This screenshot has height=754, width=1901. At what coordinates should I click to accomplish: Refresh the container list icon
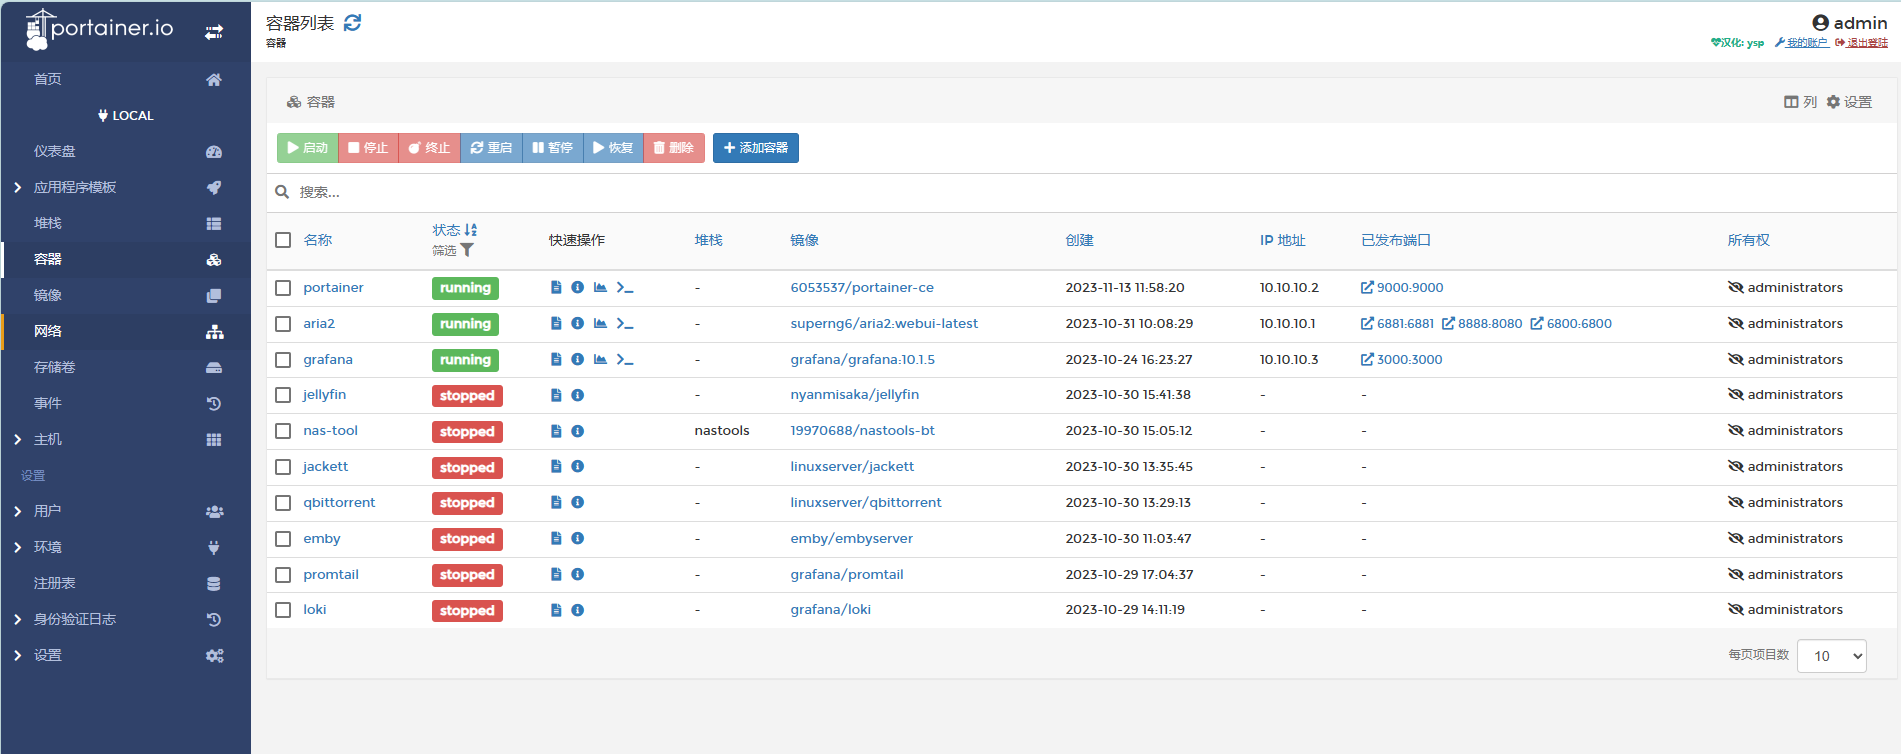coord(352,22)
